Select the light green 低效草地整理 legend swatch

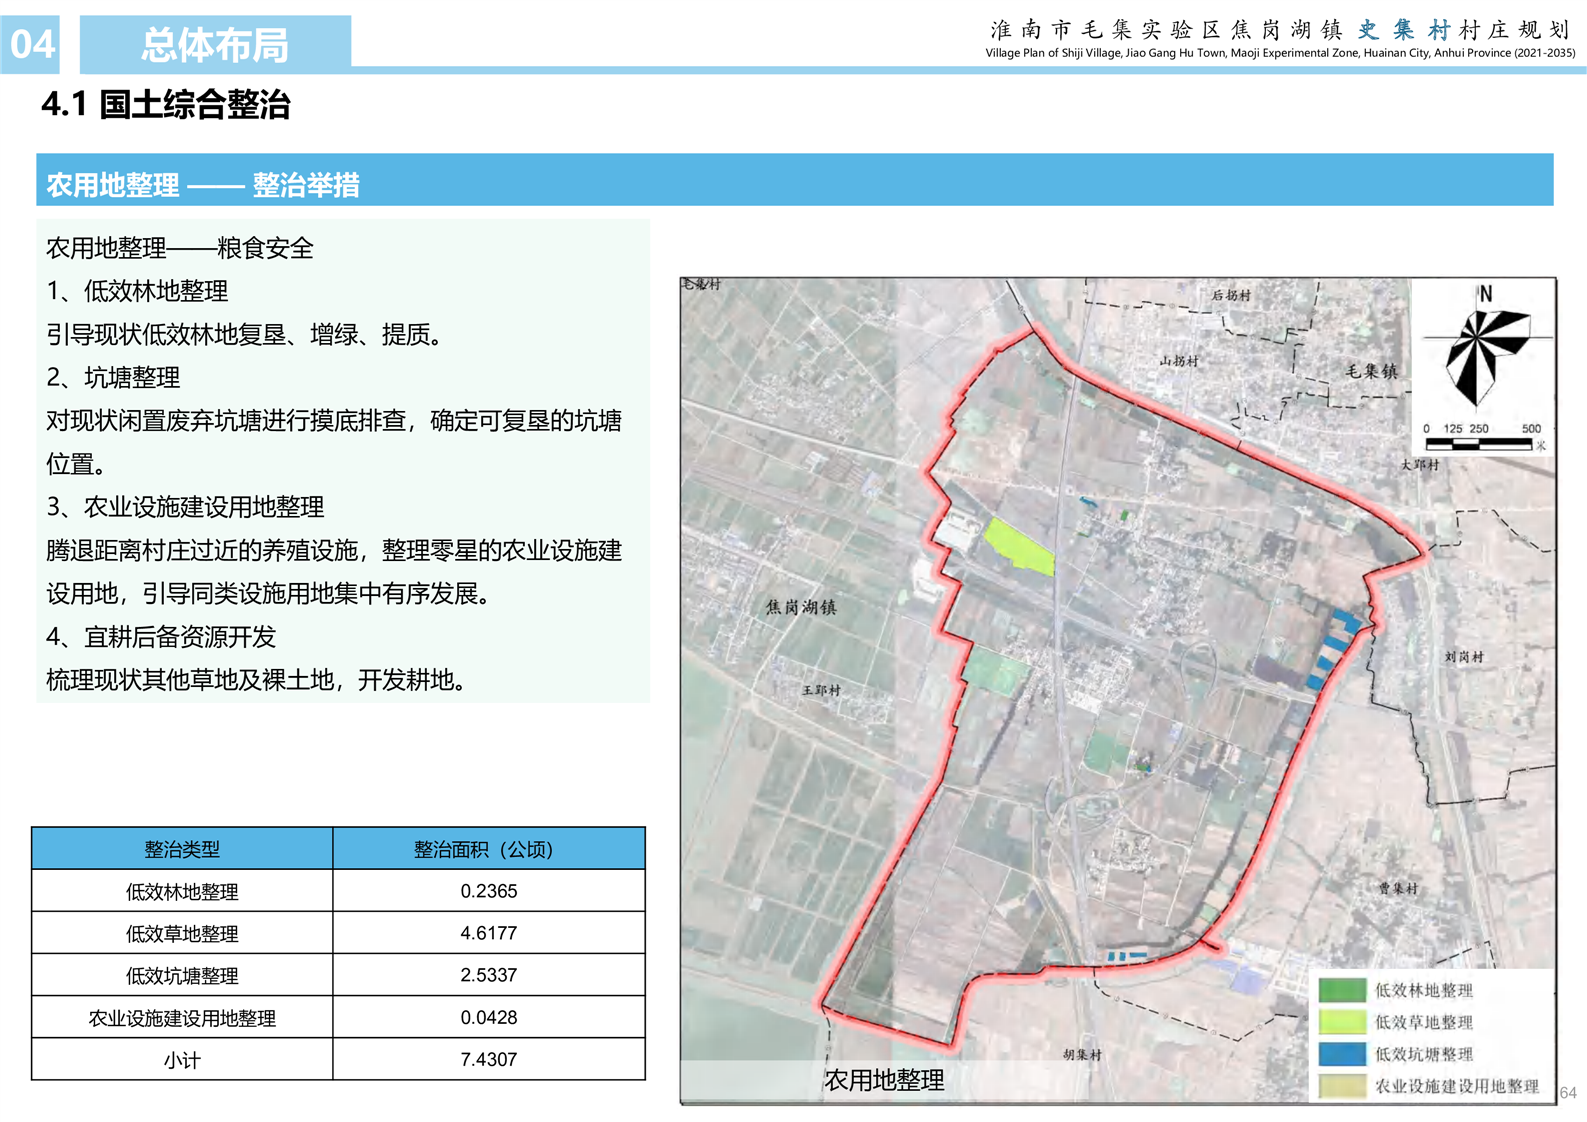pyautogui.click(x=1341, y=1022)
